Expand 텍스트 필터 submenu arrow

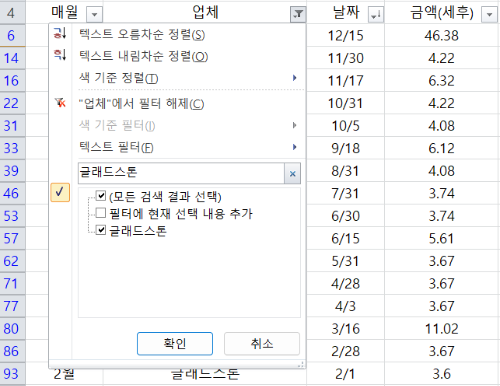[x=294, y=147]
